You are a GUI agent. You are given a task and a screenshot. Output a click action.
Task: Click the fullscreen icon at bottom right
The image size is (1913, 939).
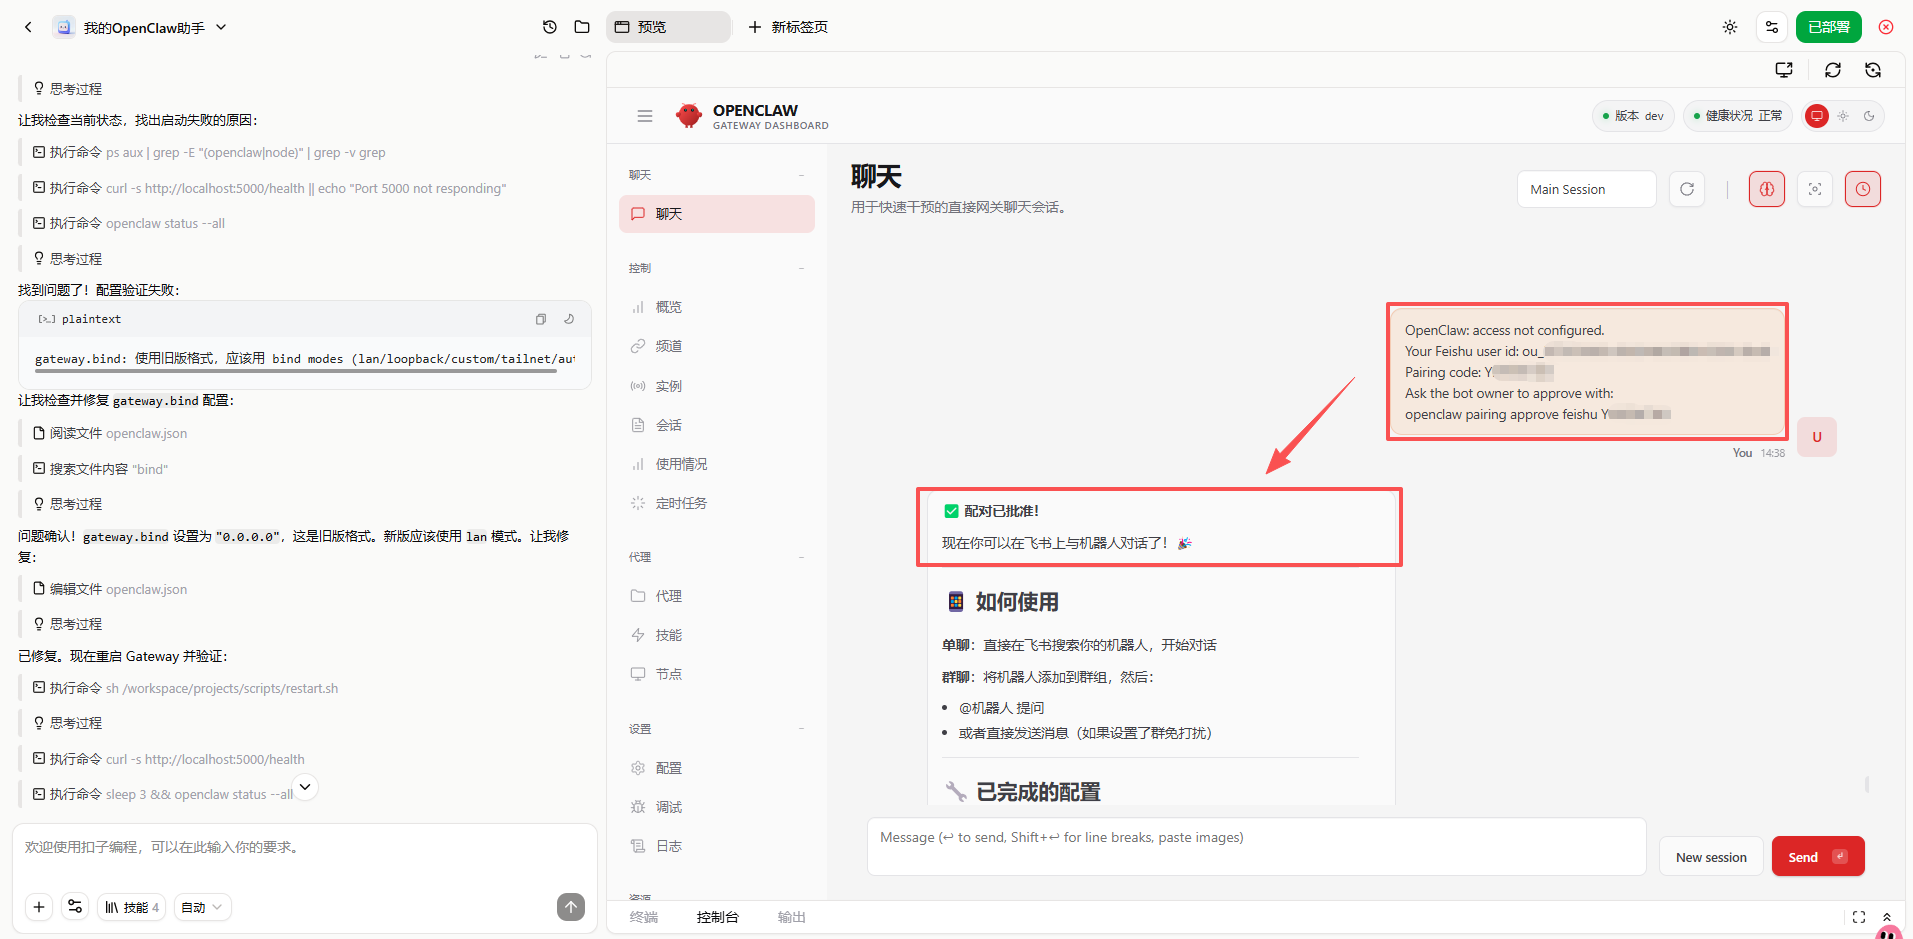coord(1858,917)
